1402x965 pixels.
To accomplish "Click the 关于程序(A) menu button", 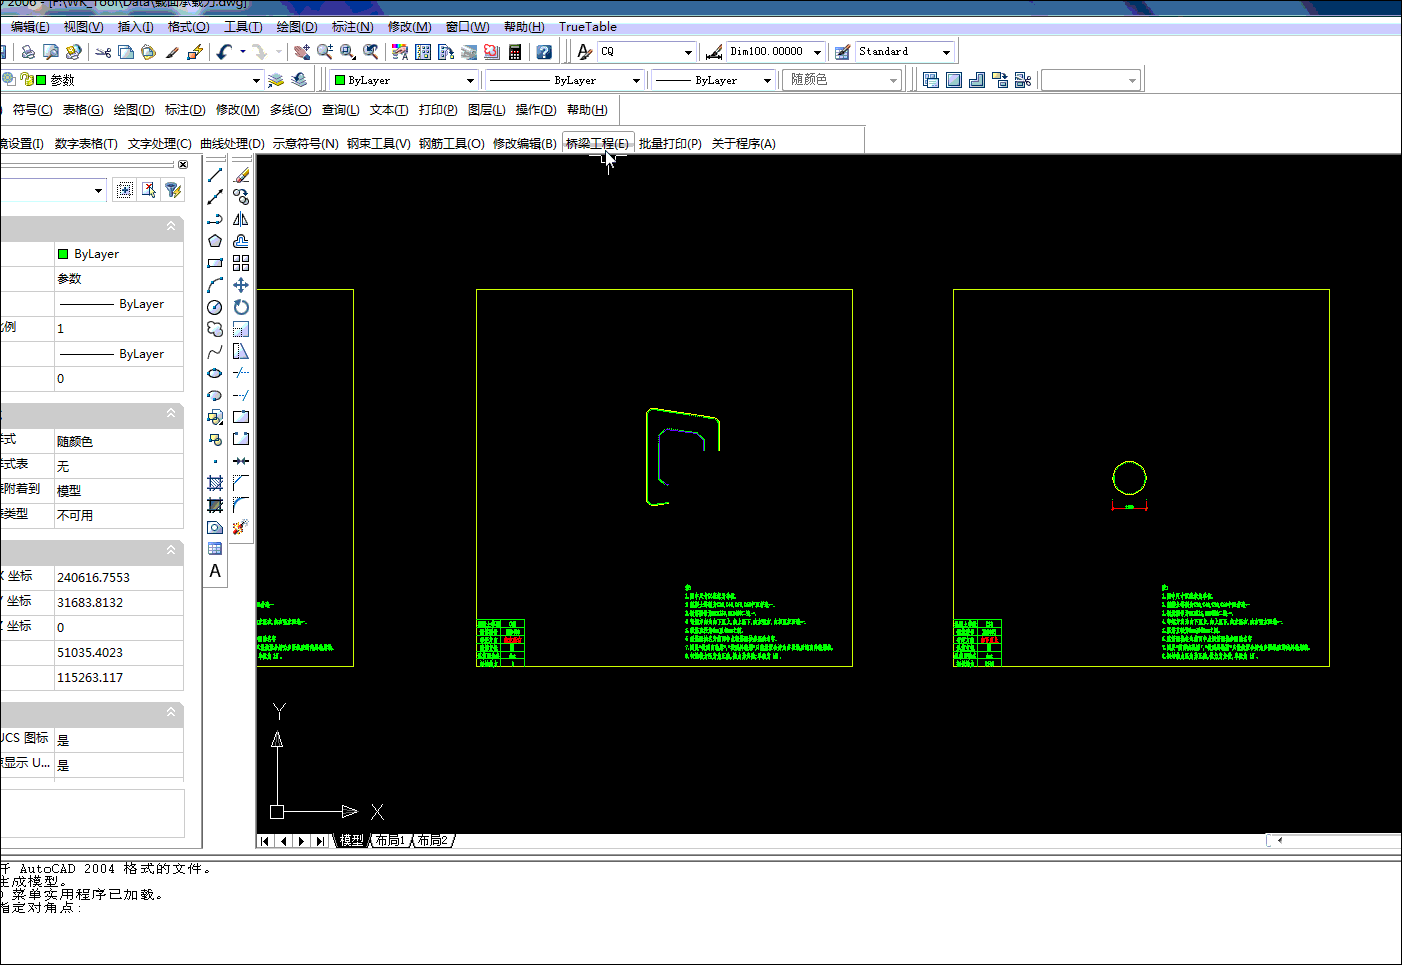I will [744, 144].
